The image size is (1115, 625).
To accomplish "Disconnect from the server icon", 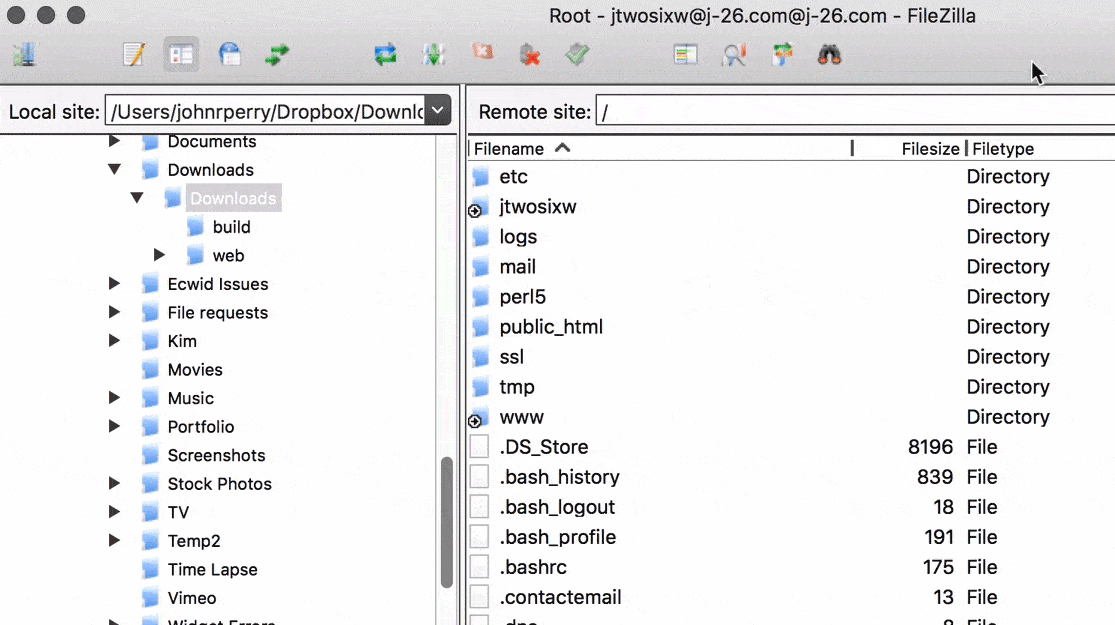I will pos(530,54).
